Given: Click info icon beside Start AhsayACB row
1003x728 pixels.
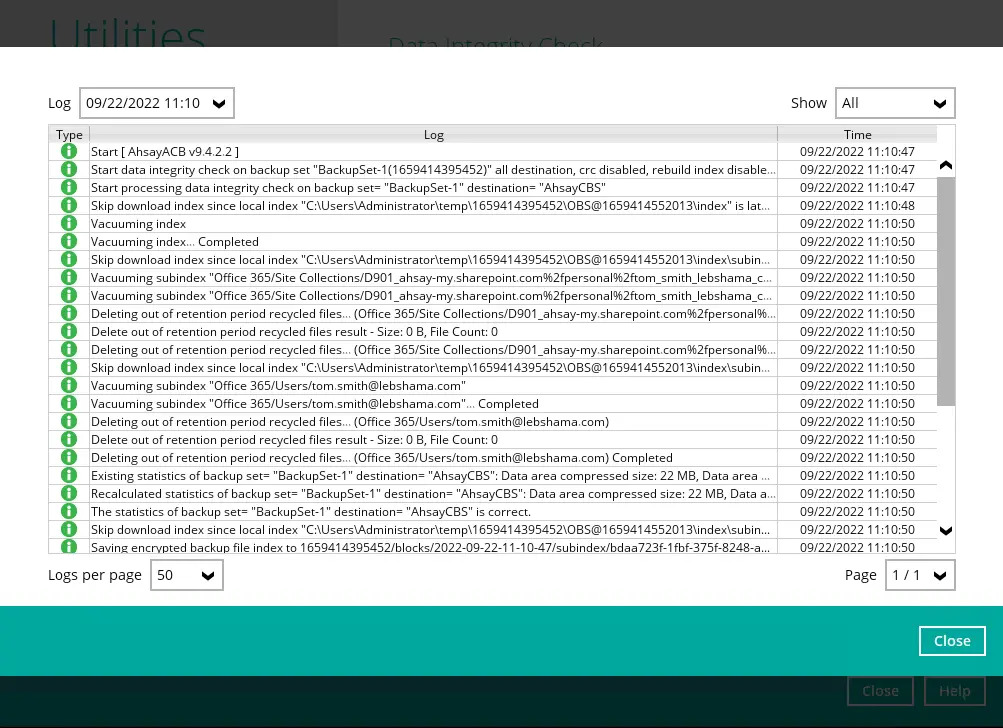Looking at the screenshot, I should pos(69,152).
